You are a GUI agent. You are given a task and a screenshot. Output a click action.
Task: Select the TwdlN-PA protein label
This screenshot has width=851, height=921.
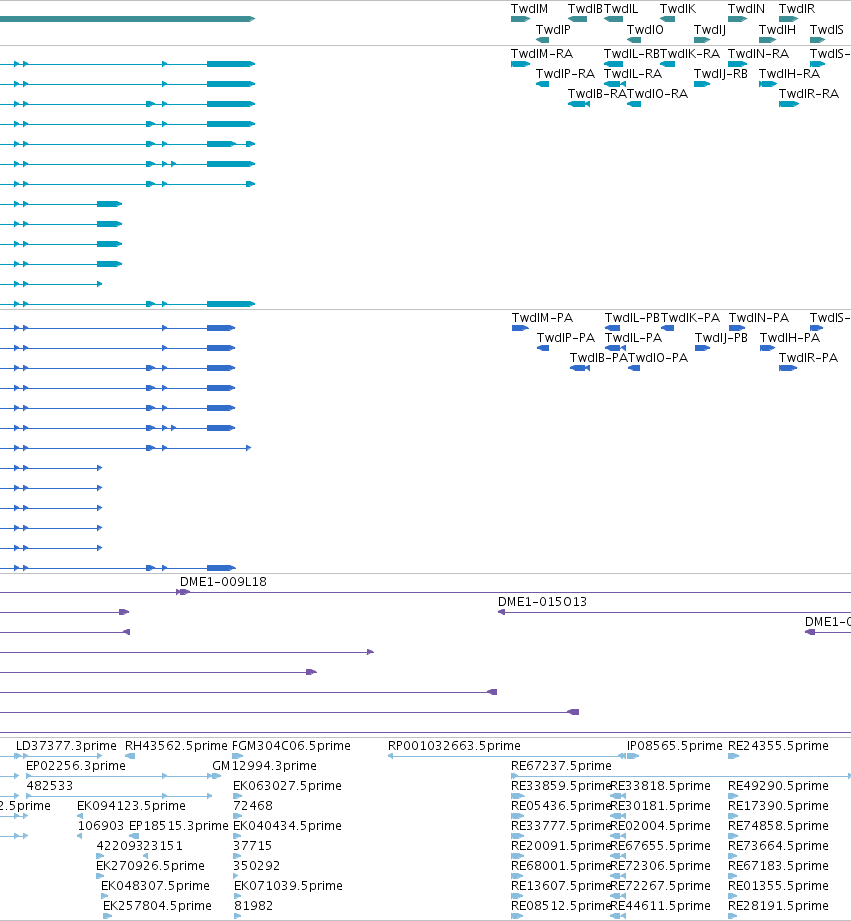point(759,318)
